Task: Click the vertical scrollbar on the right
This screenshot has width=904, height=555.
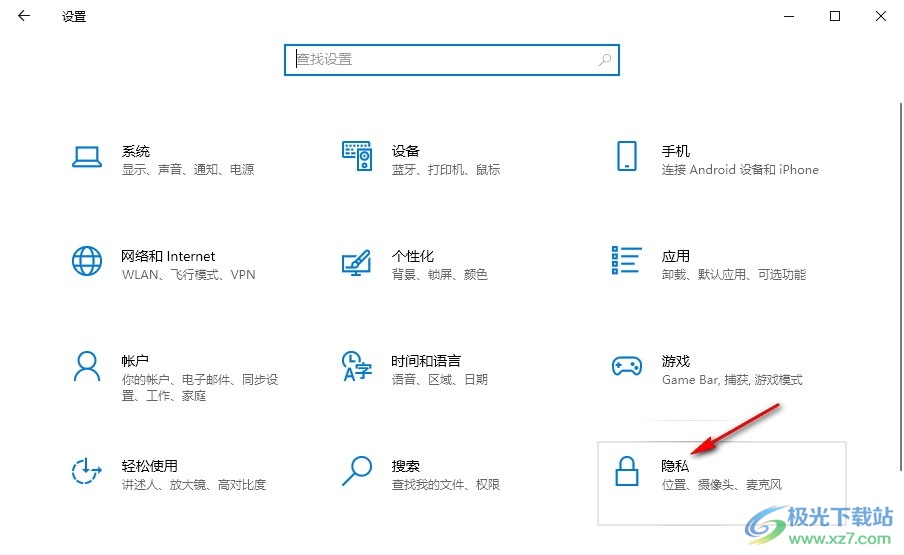Action: pyautogui.click(x=900, y=286)
